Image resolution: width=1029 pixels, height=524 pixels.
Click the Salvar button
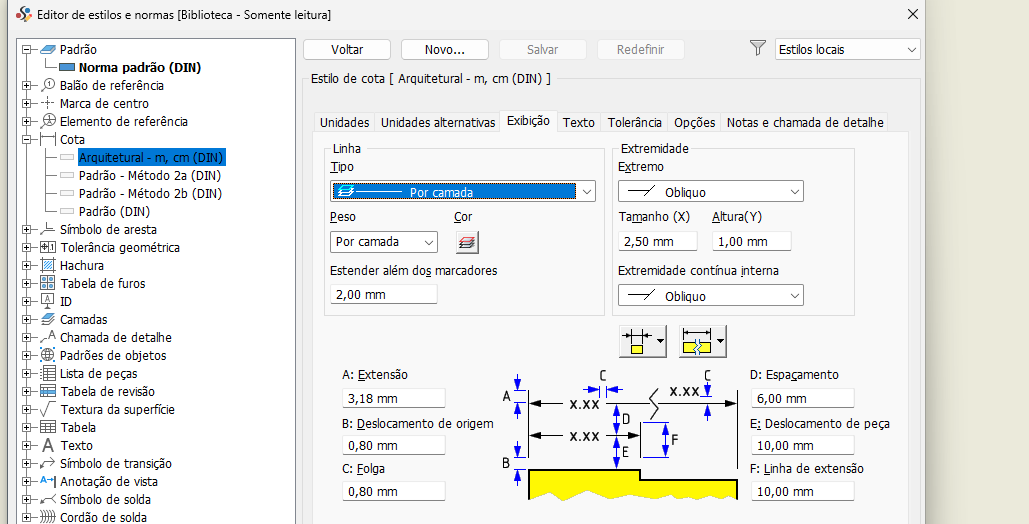tap(543, 49)
